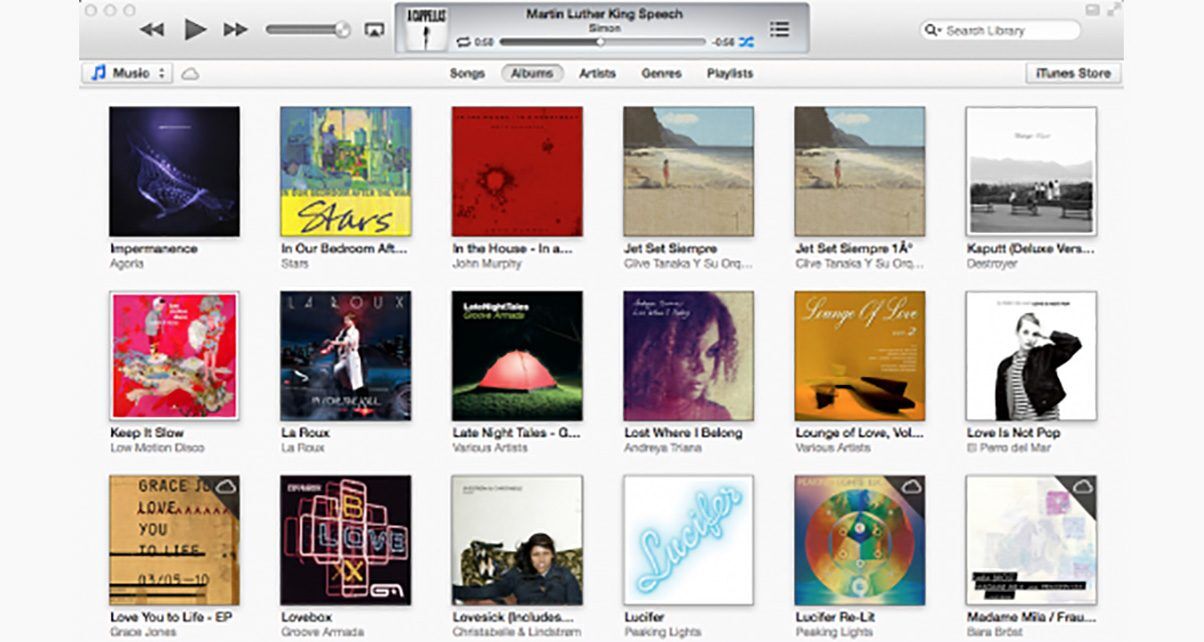Click the artist name "John Murphy"

click(x=487, y=264)
